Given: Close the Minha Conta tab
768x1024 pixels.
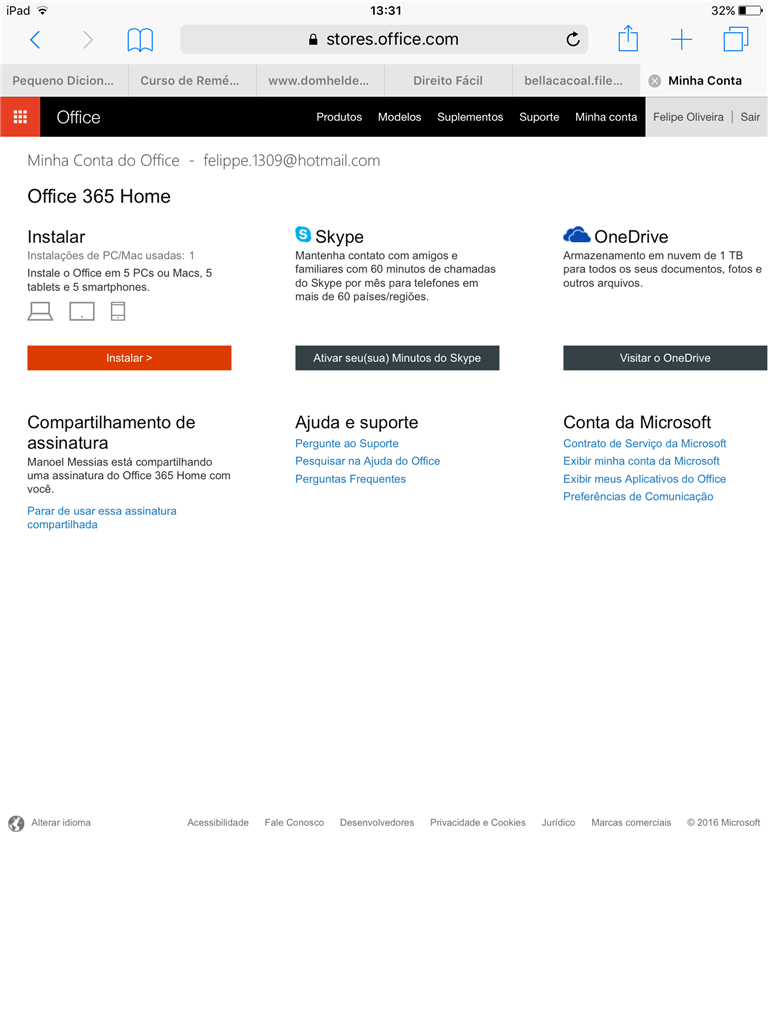Looking at the screenshot, I should coord(654,81).
